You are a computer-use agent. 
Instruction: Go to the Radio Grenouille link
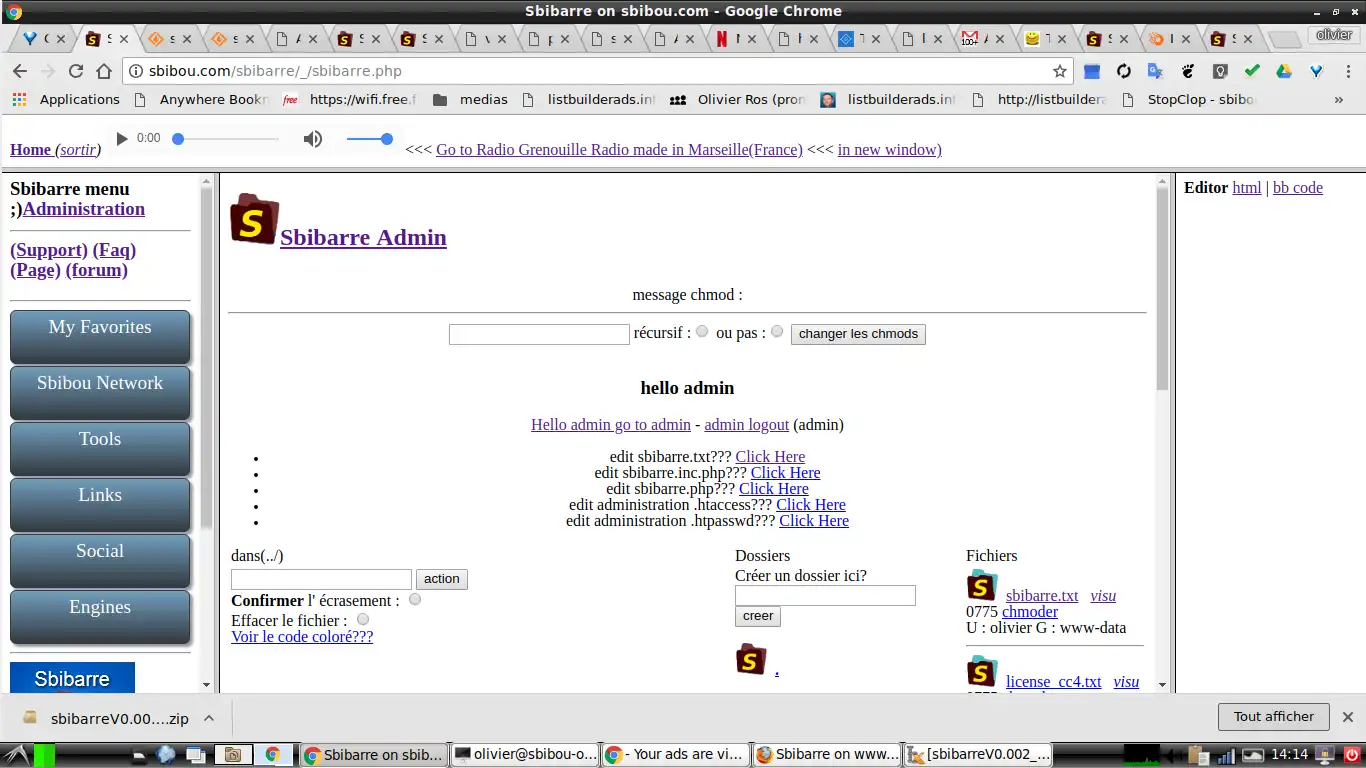point(619,150)
